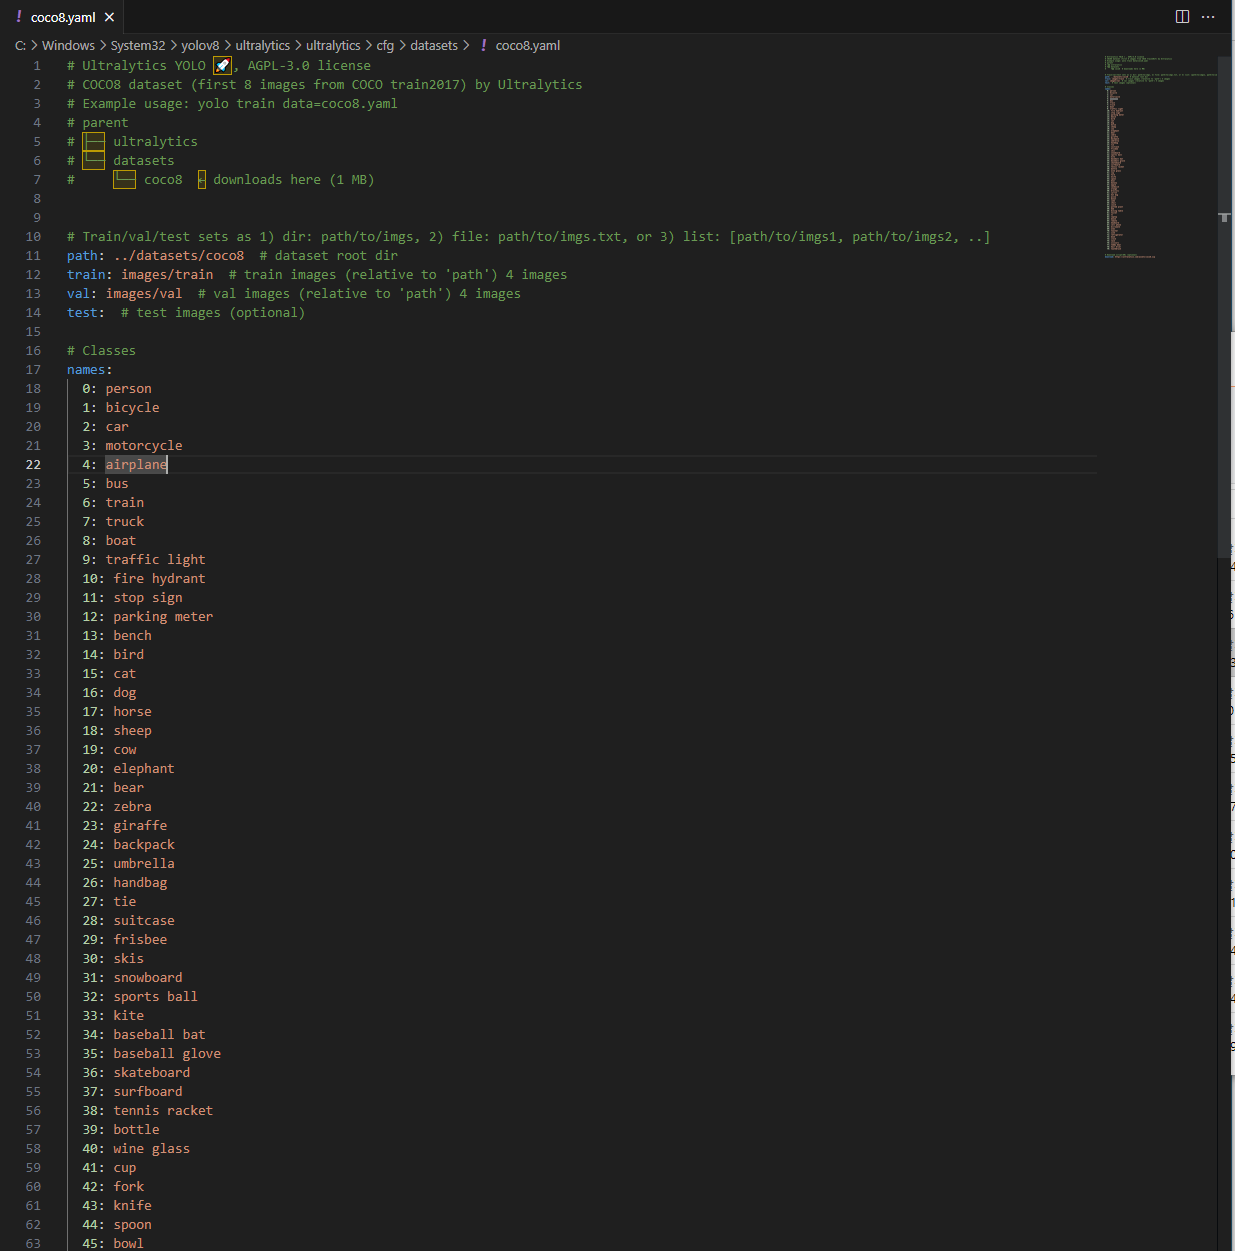Click the 'C:' breadcrumb segment

pyautogui.click(x=20, y=46)
